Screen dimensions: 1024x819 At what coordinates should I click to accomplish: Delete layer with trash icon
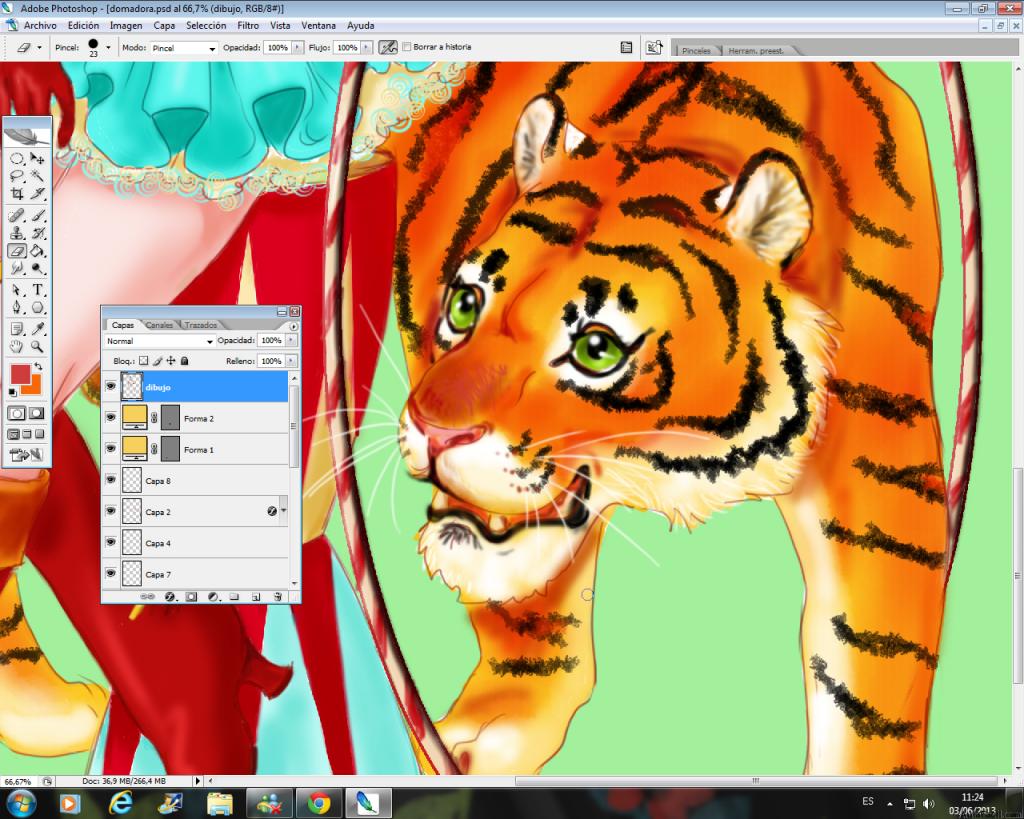tap(278, 596)
